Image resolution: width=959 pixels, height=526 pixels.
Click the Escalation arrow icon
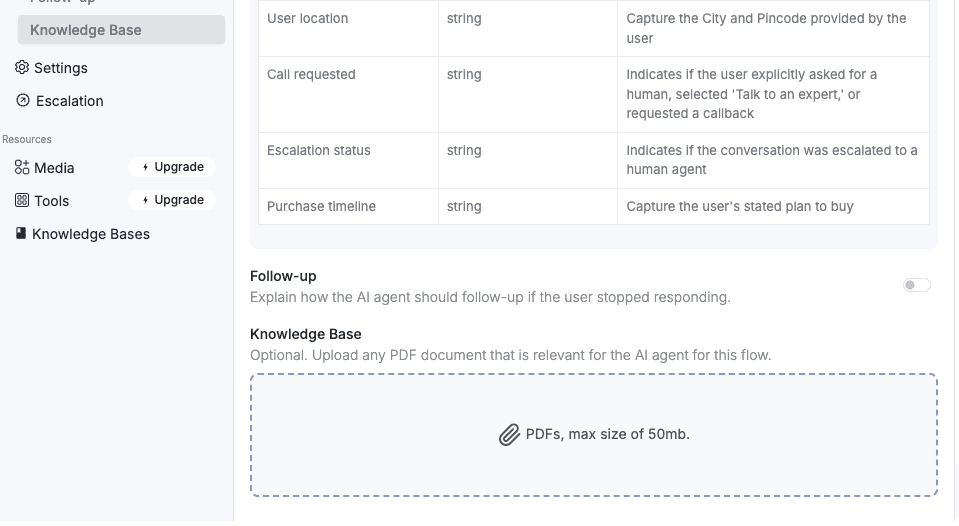click(23, 101)
